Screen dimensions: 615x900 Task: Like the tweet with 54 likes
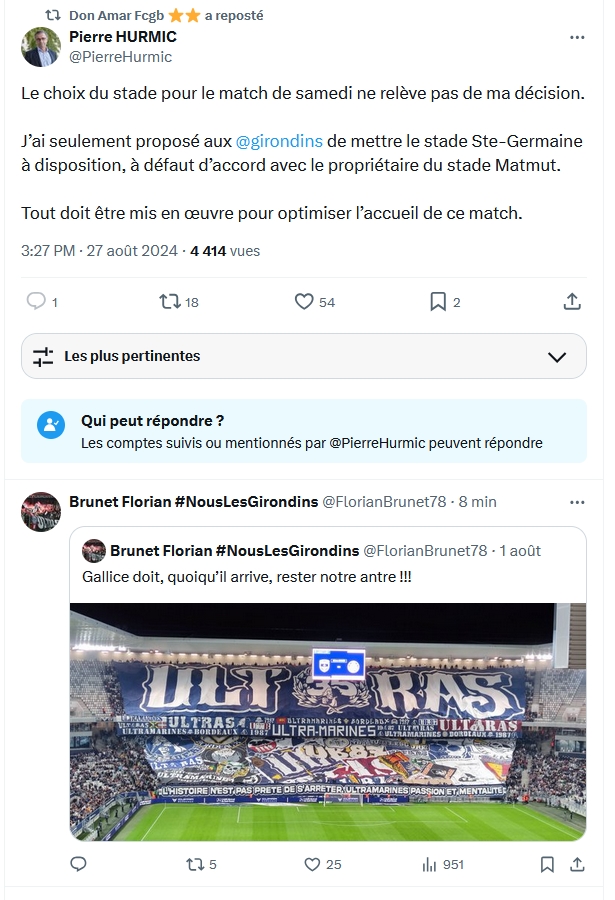[x=304, y=301]
